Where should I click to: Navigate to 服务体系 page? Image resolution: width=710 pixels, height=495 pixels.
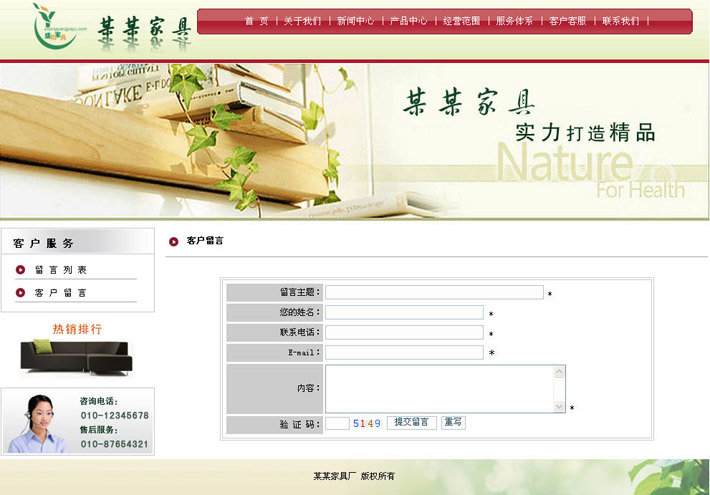[514, 21]
